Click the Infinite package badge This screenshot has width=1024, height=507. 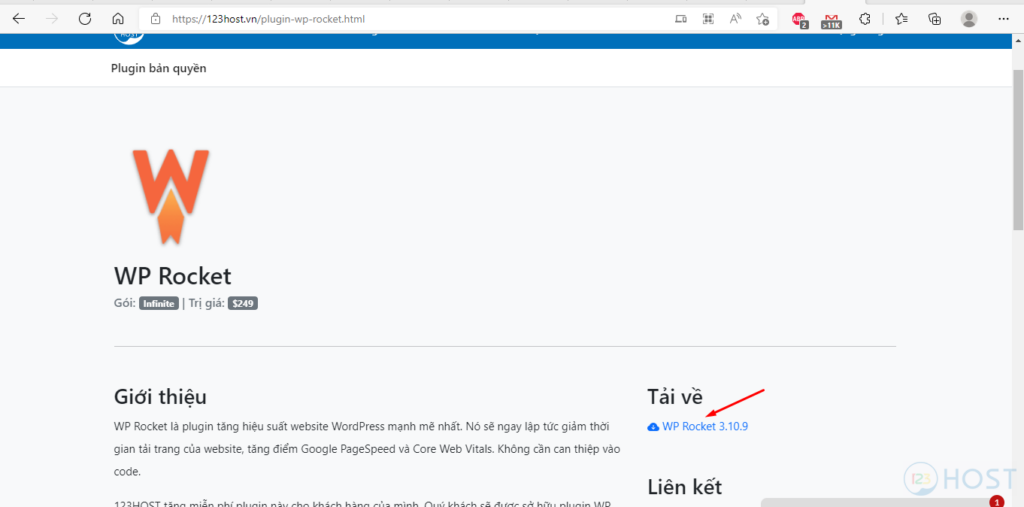[159, 303]
